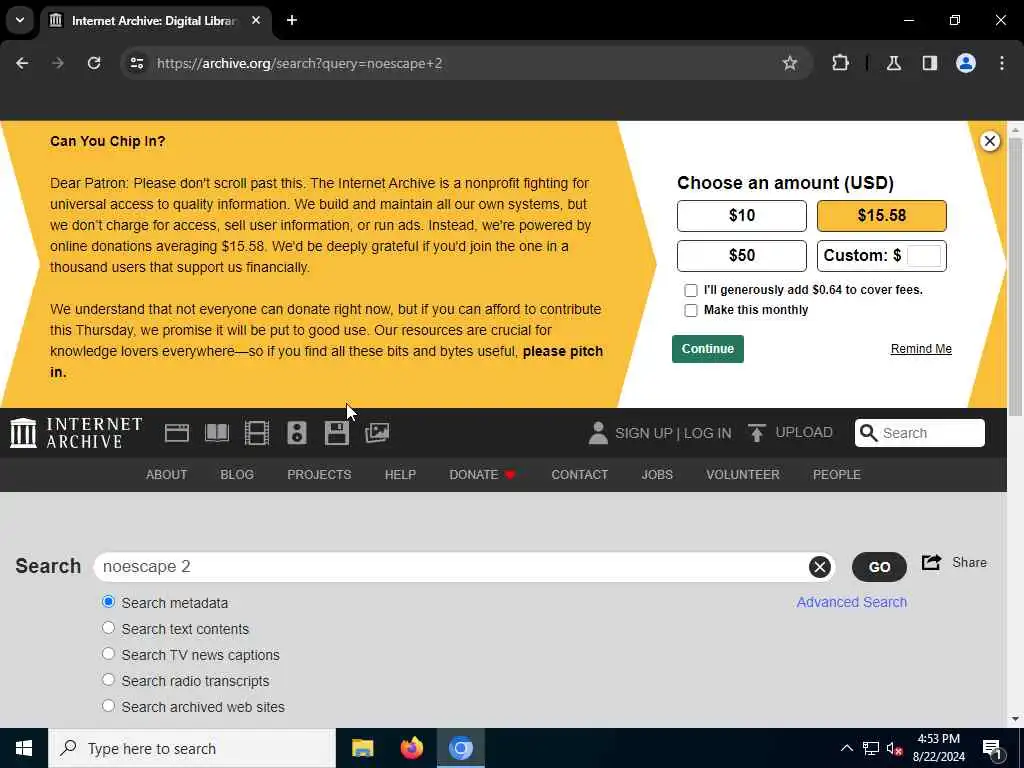The width and height of the screenshot is (1024, 768).
Task: Open the CONTACT menu item
Action: click(x=579, y=475)
